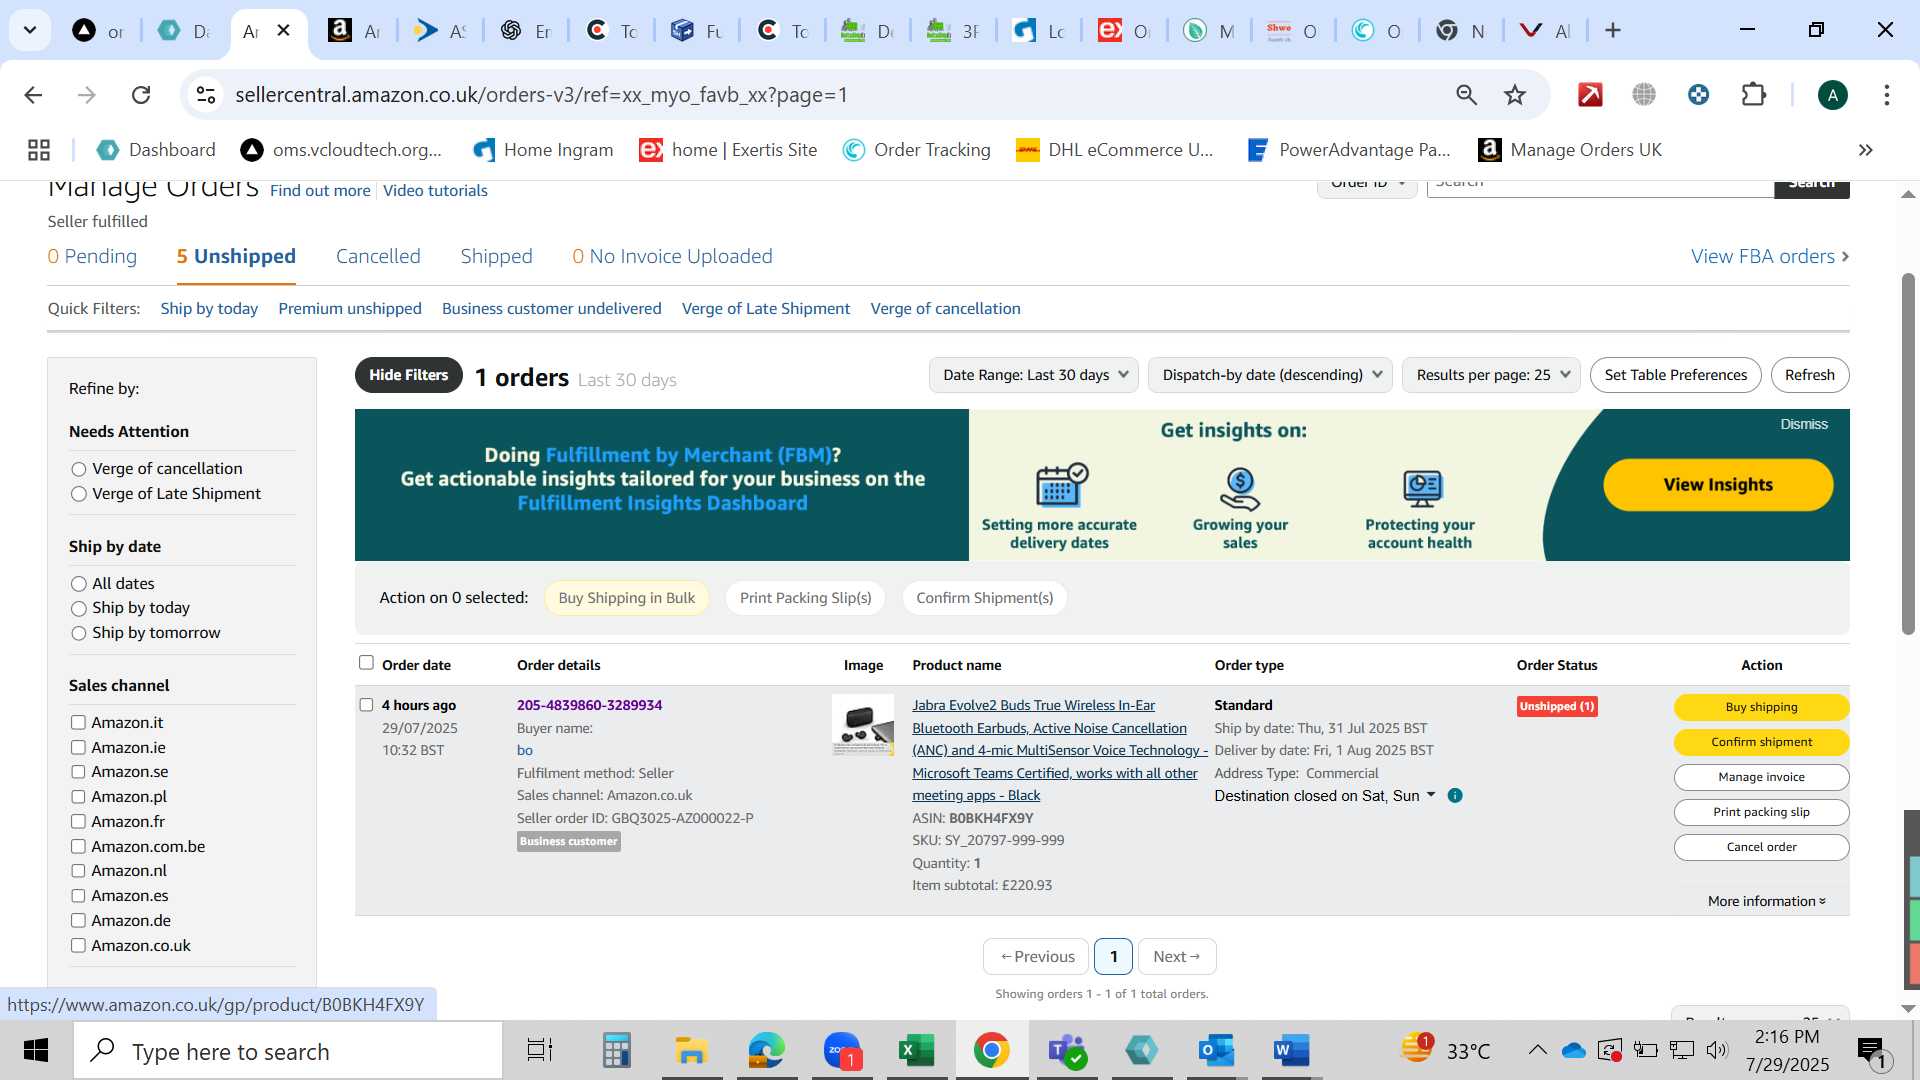
Task: Open Outlook from the taskbar
Action: click(1216, 1051)
